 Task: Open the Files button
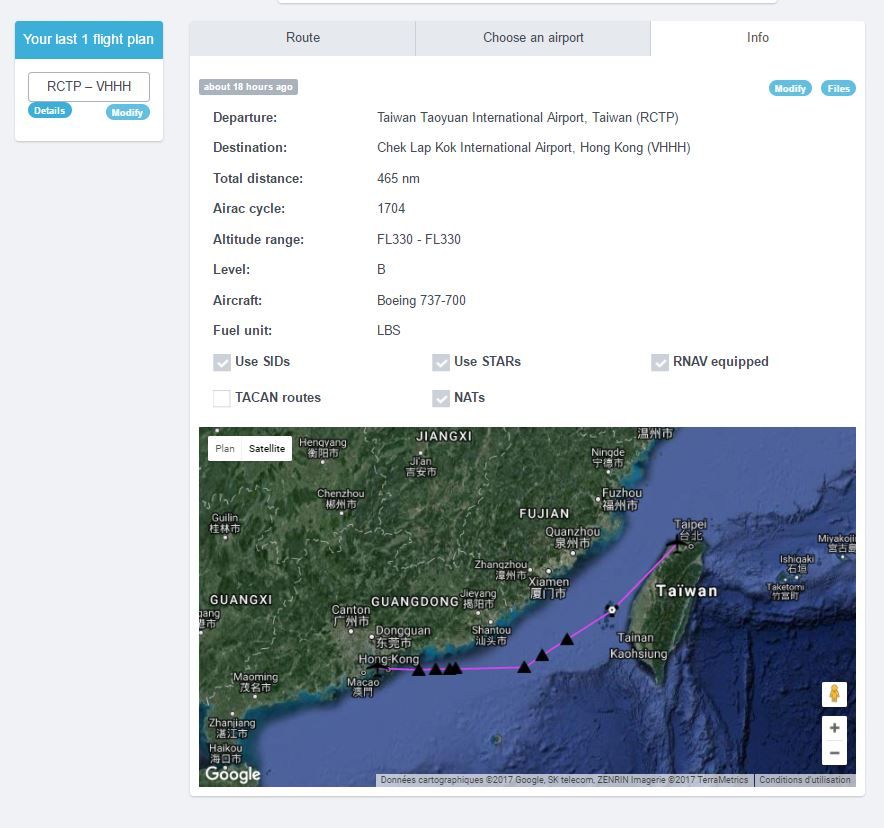[838, 88]
